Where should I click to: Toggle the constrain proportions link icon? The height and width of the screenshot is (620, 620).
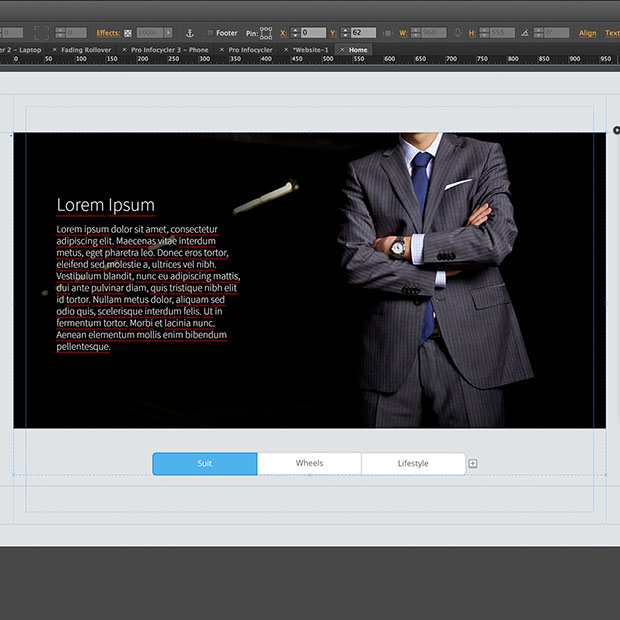457,33
